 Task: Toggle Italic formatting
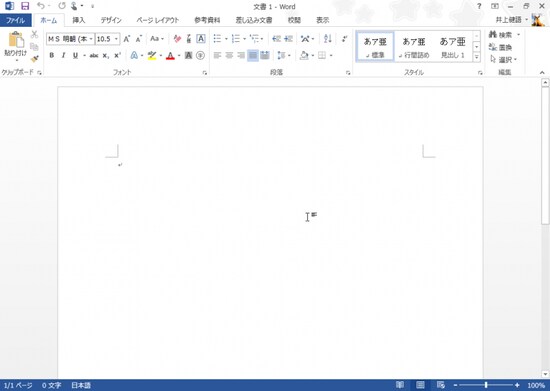coord(63,55)
